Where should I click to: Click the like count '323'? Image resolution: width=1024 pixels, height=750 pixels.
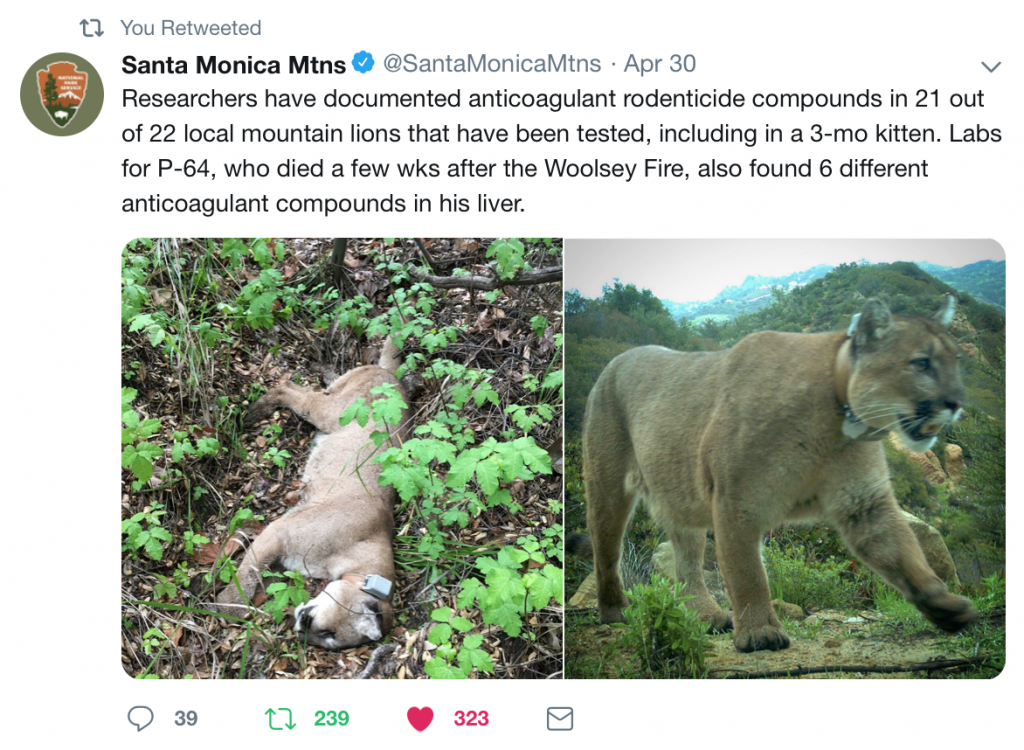point(471,718)
